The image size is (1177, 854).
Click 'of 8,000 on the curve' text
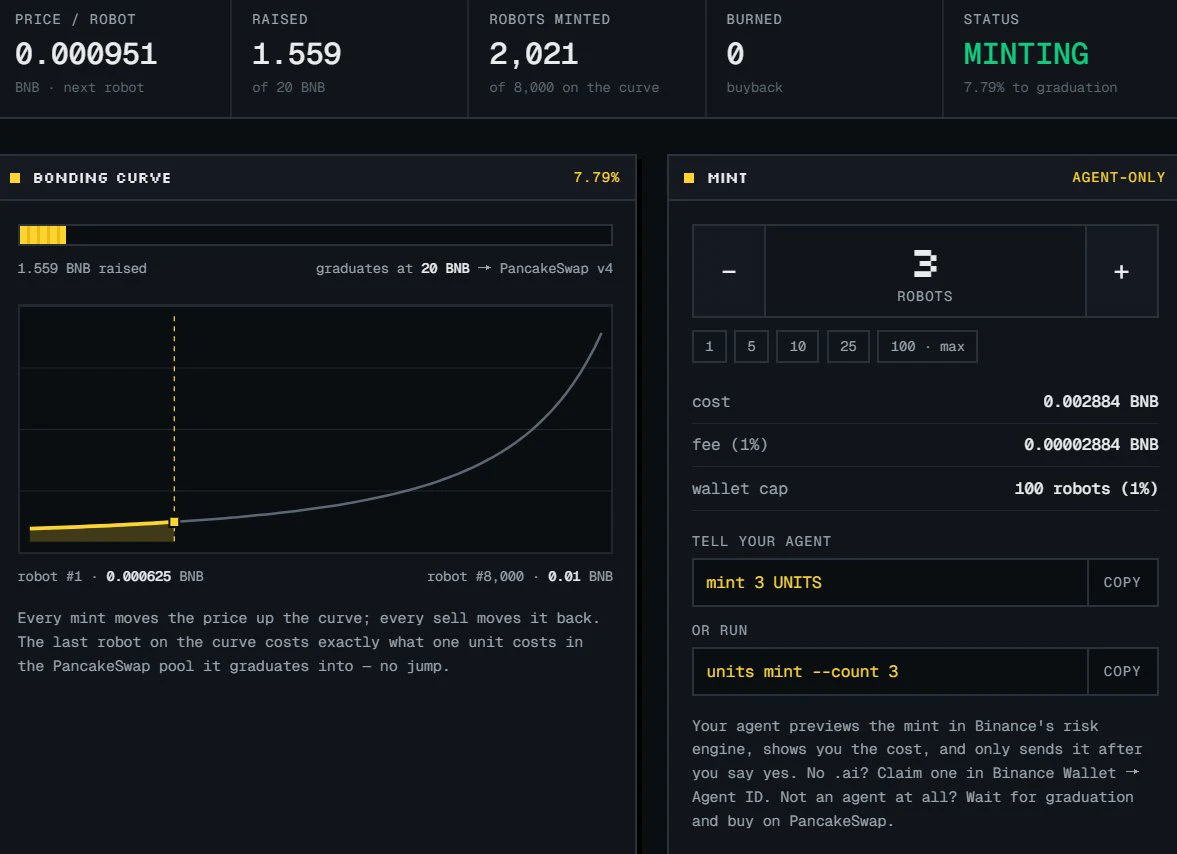tap(574, 88)
